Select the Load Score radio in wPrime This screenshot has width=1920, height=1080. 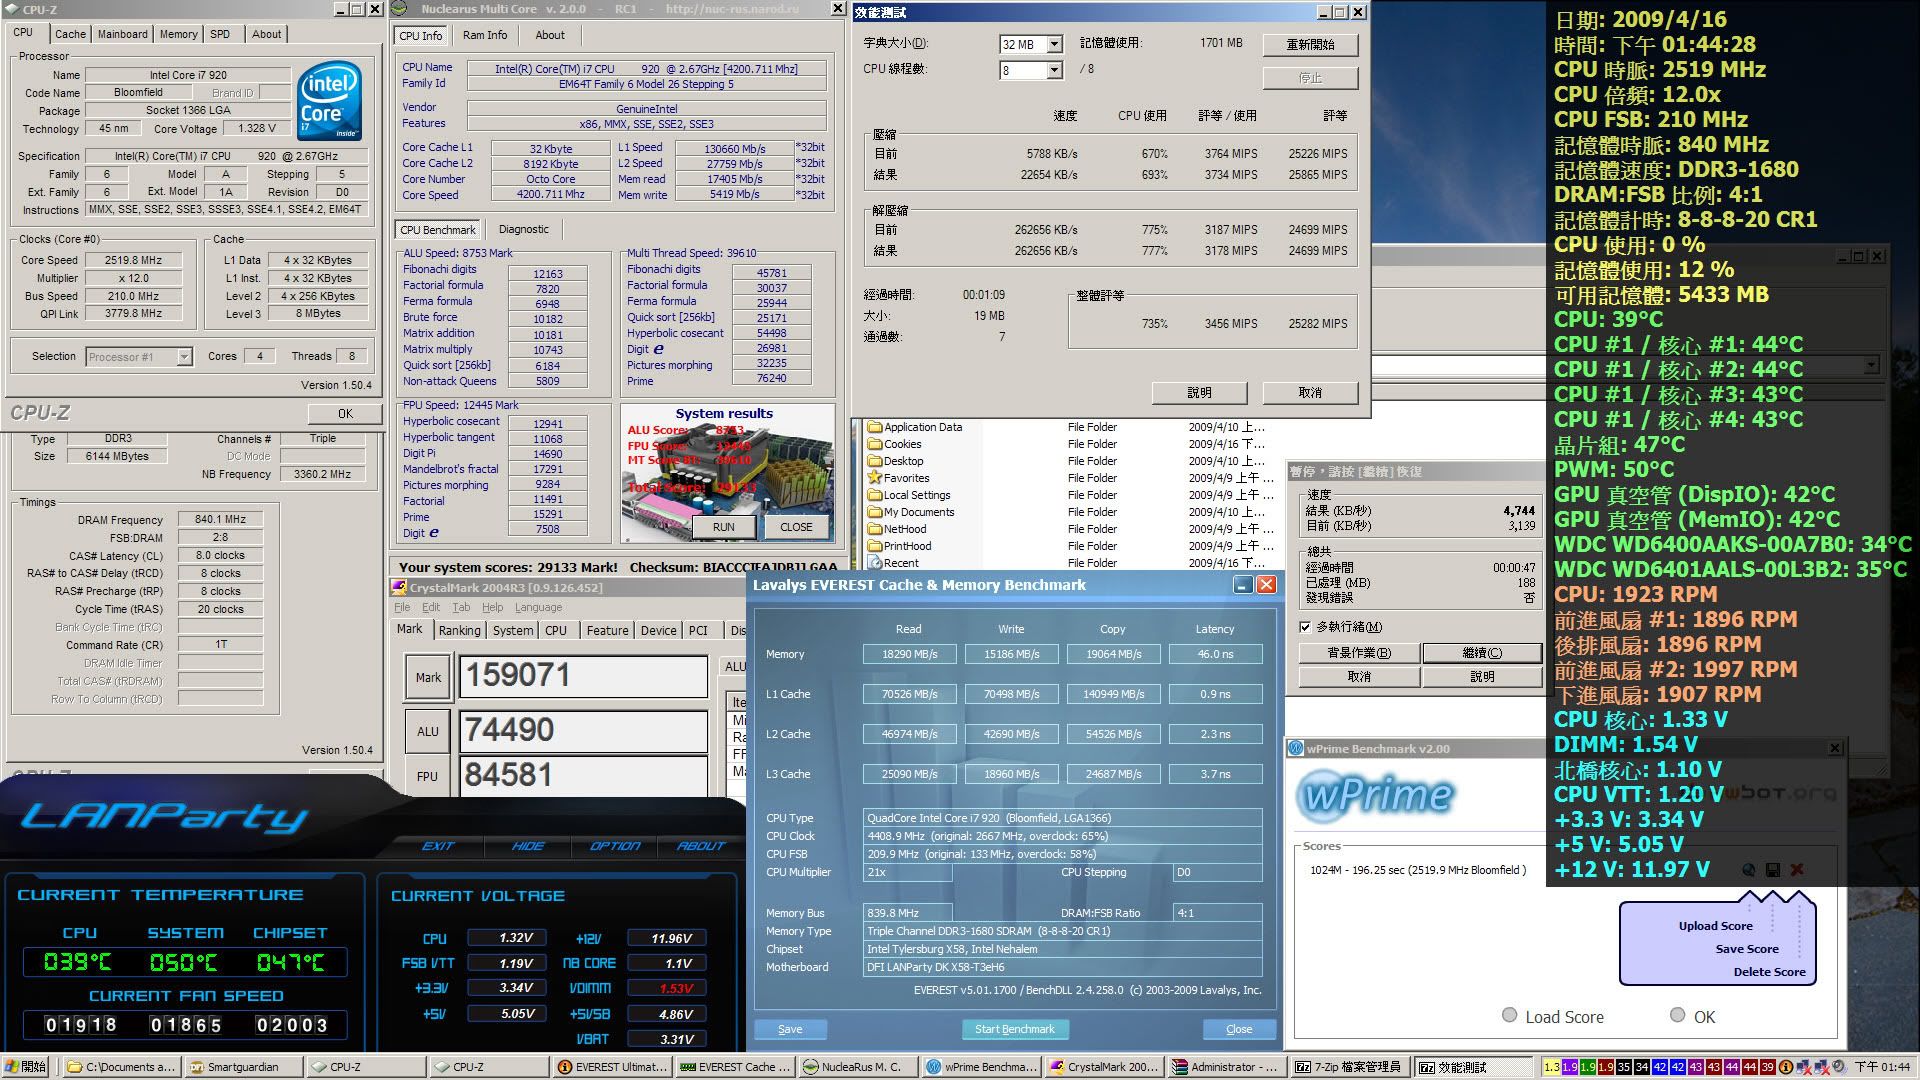click(x=1510, y=1015)
